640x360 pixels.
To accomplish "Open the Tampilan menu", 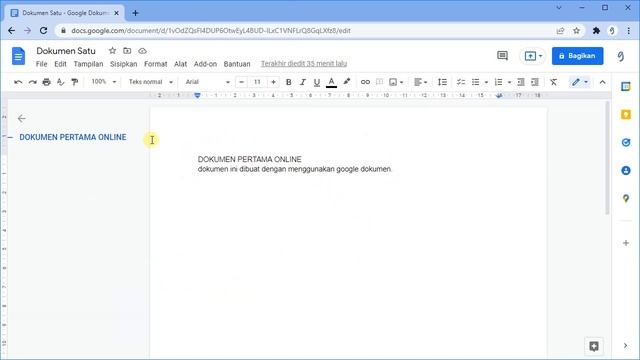I will tap(88, 64).
